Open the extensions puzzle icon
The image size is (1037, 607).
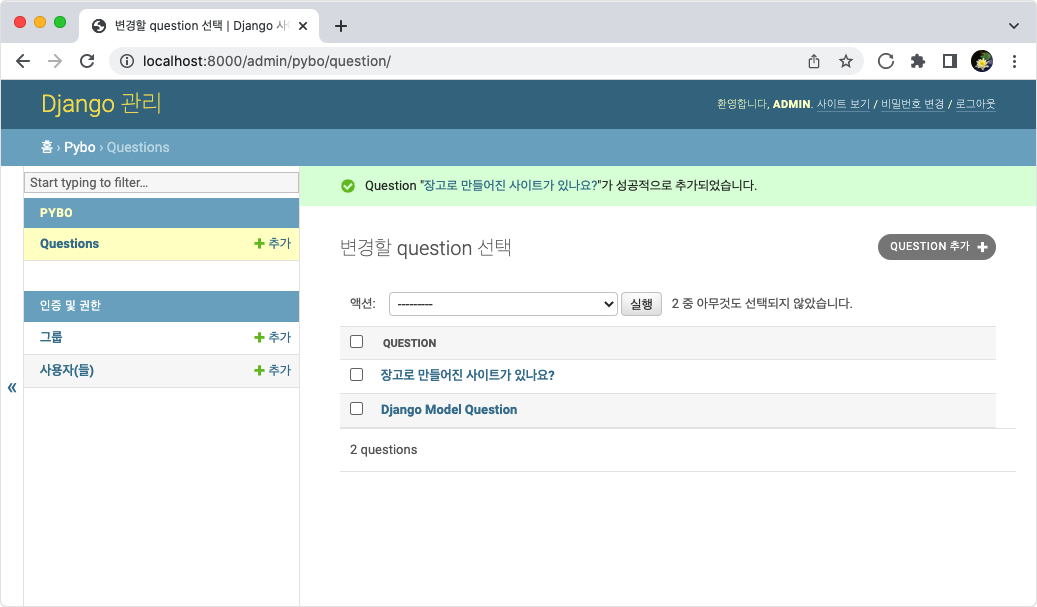click(x=918, y=61)
